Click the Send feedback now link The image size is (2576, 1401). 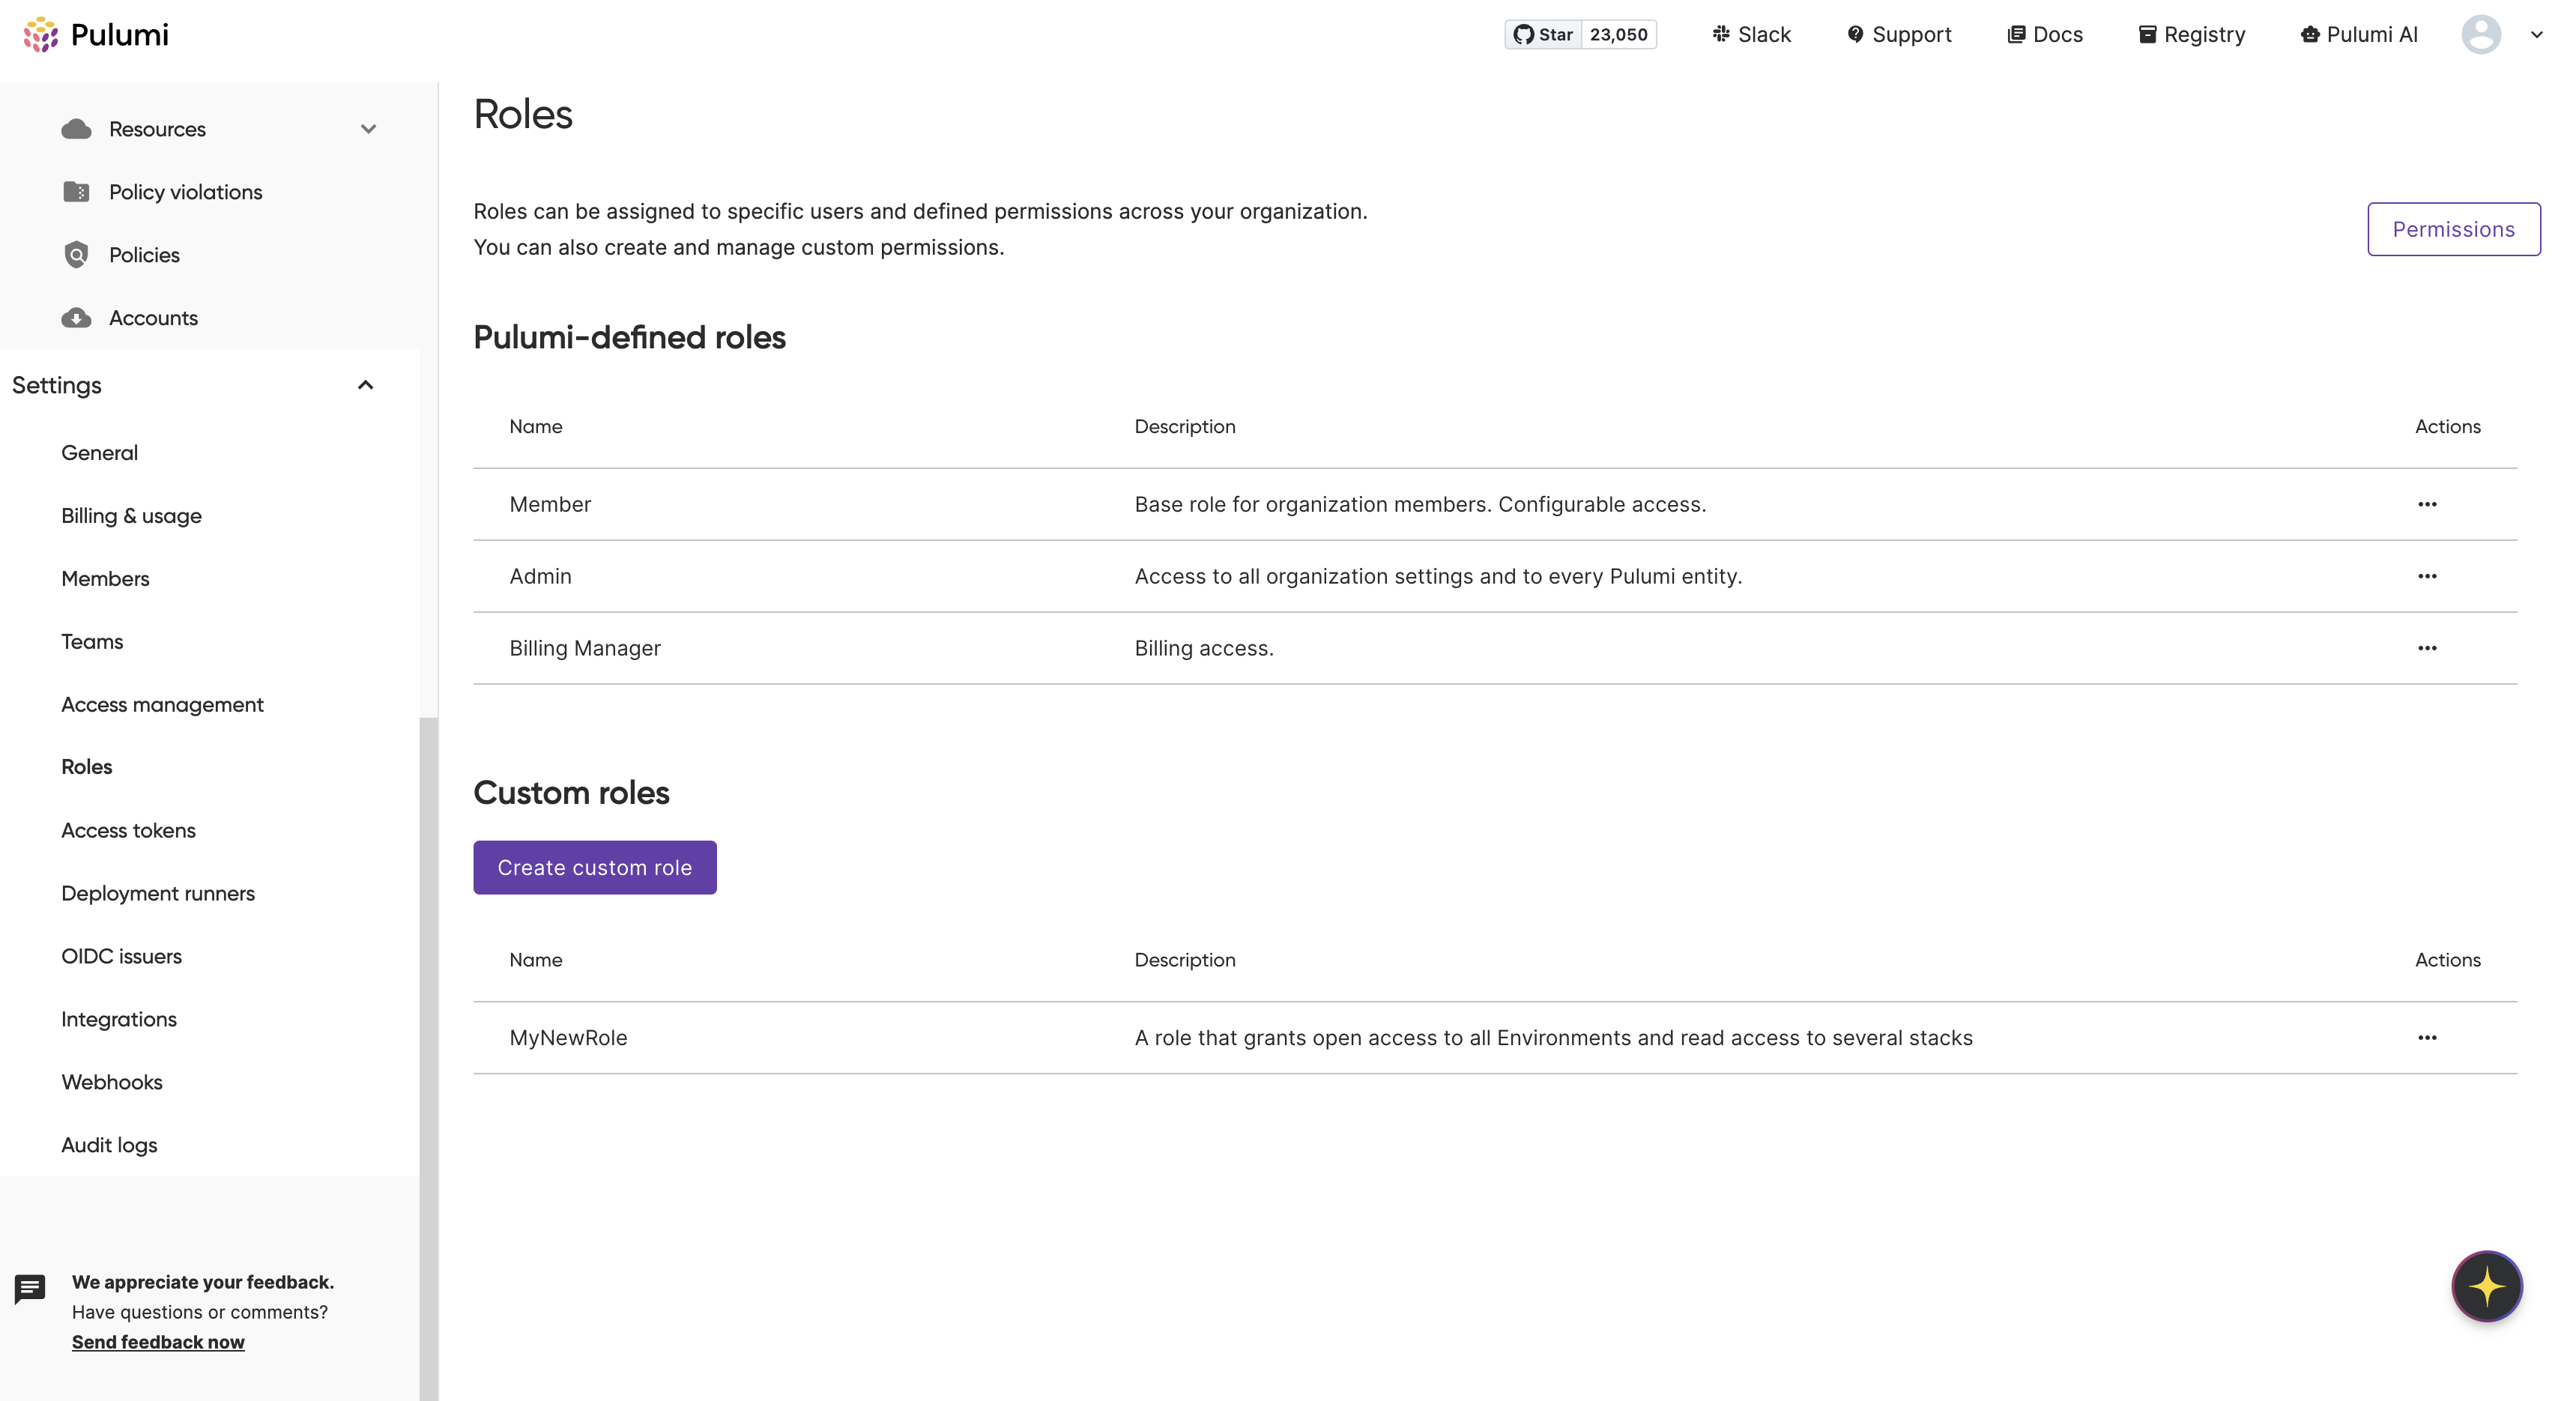(x=158, y=1342)
